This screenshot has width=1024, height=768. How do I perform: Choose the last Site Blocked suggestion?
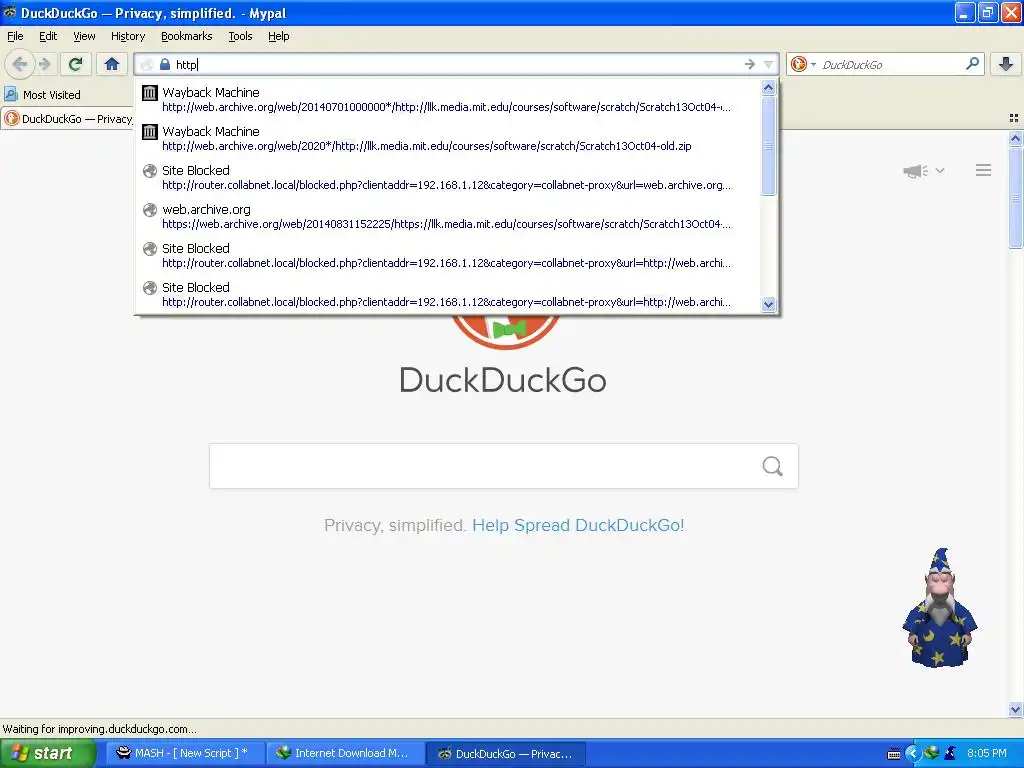pyautogui.click(x=448, y=295)
